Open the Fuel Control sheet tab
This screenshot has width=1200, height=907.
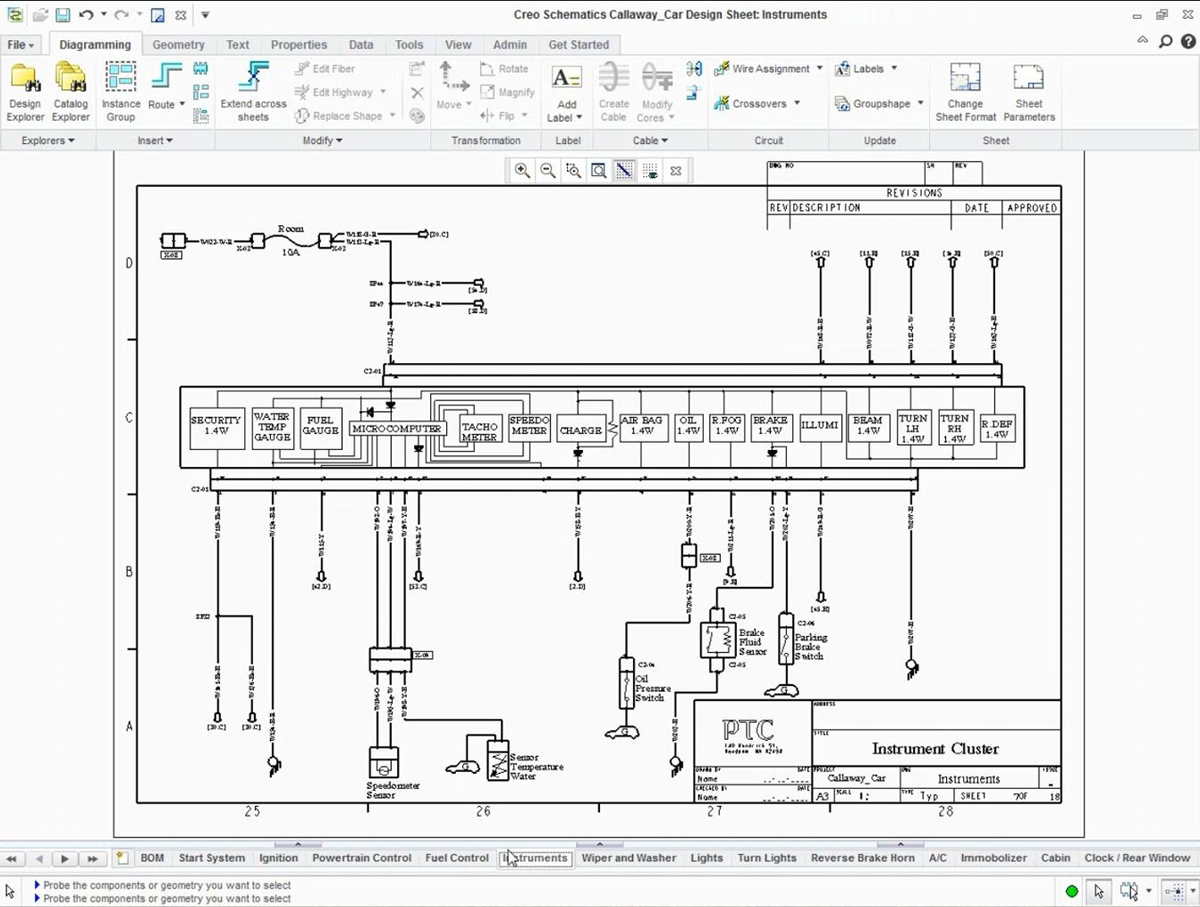457,858
